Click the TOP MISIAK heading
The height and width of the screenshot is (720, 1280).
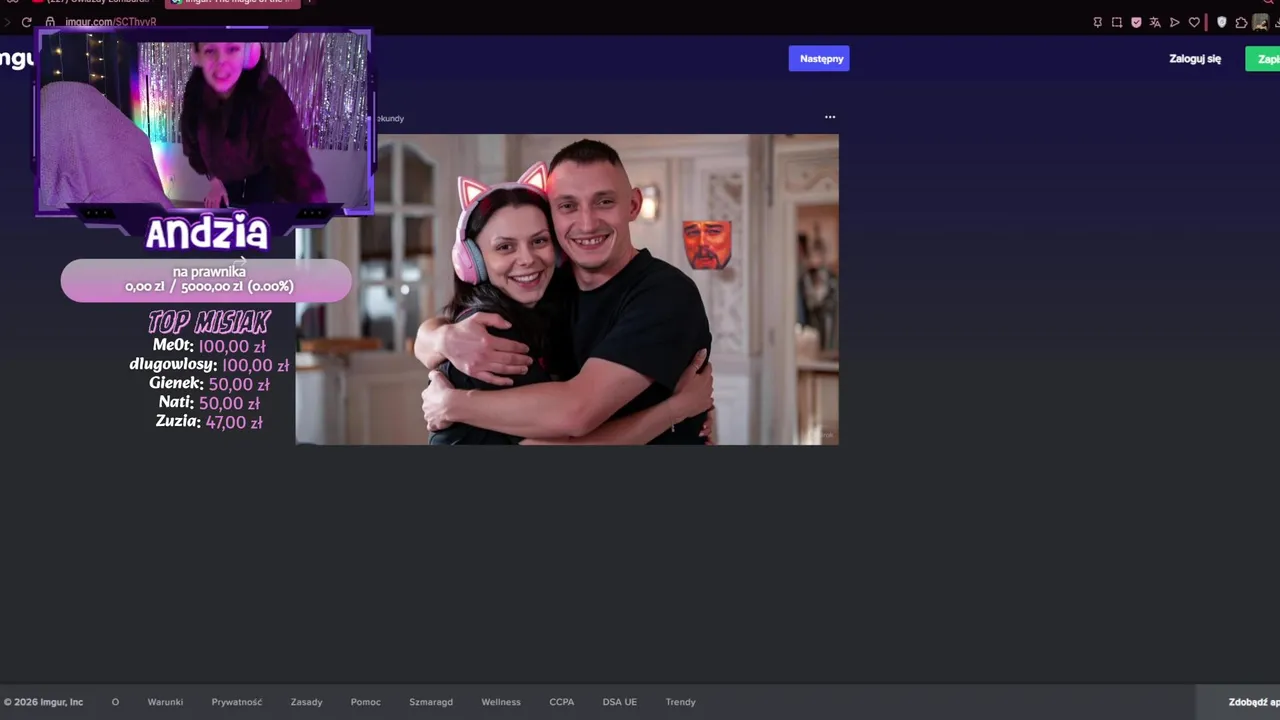tap(209, 322)
